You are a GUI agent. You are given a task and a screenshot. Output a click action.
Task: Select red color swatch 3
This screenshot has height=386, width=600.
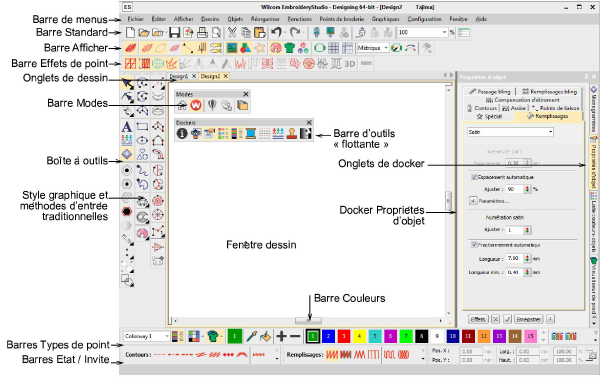[x=344, y=336]
